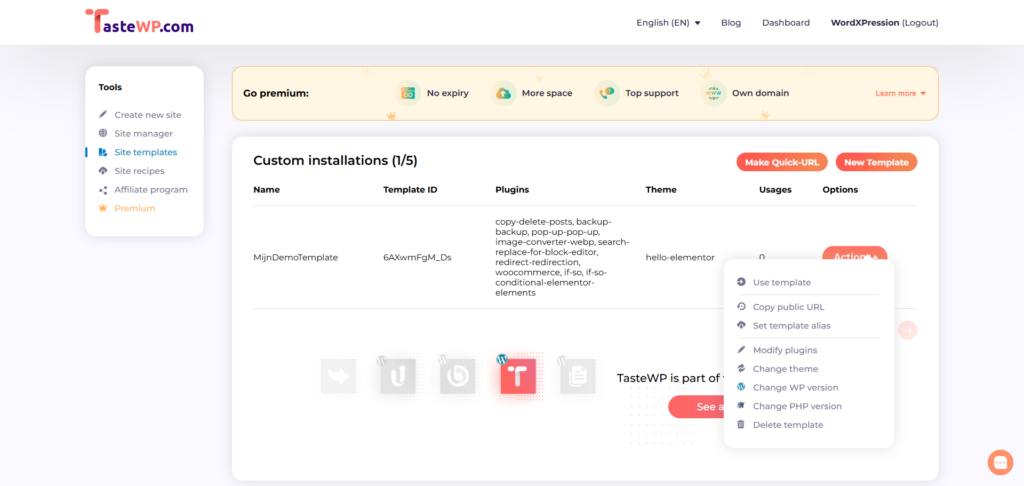Click the Usages column header
This screenshot has height=486, width=1024.
[775, 189]
